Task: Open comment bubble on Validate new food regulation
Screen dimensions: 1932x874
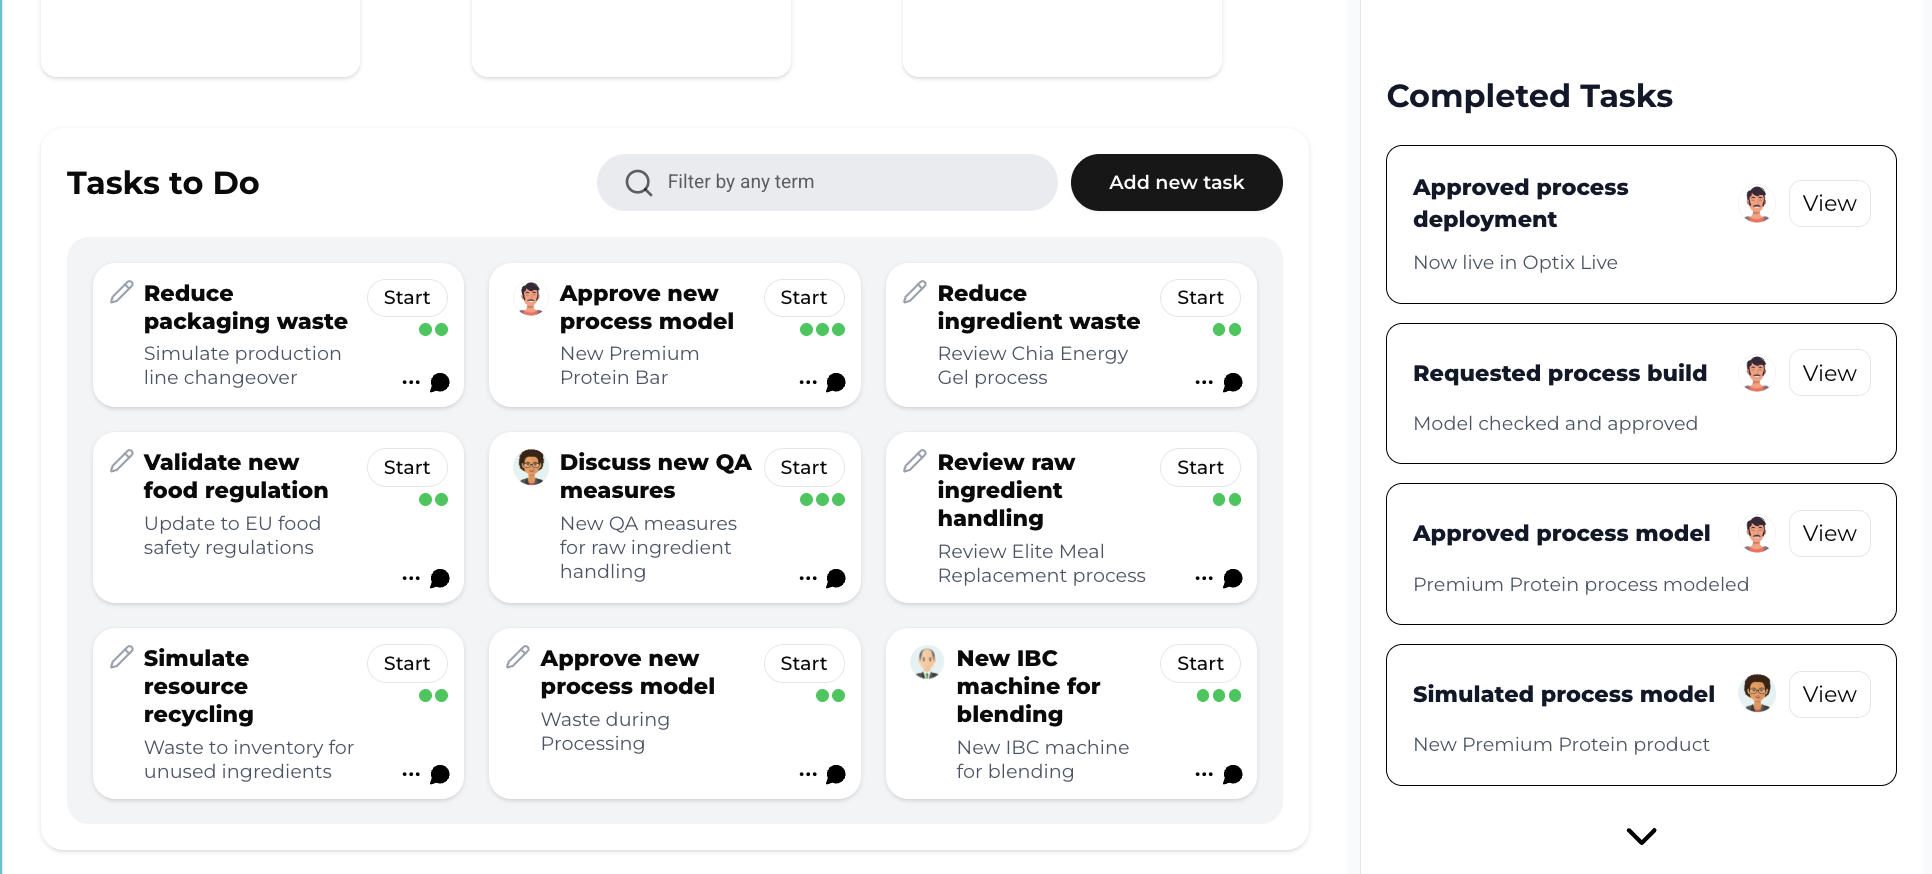Action: pyautogui.click(x=439, y=578)
